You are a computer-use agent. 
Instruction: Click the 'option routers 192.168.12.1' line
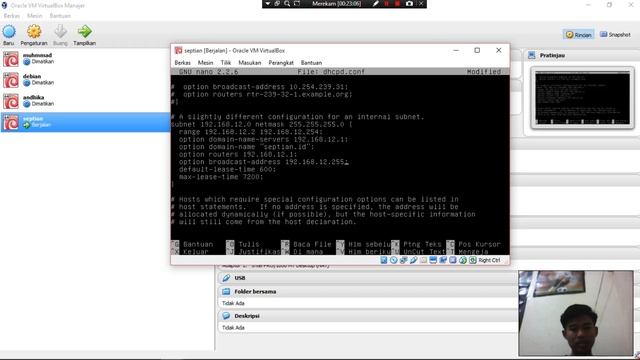pos(238,154)
